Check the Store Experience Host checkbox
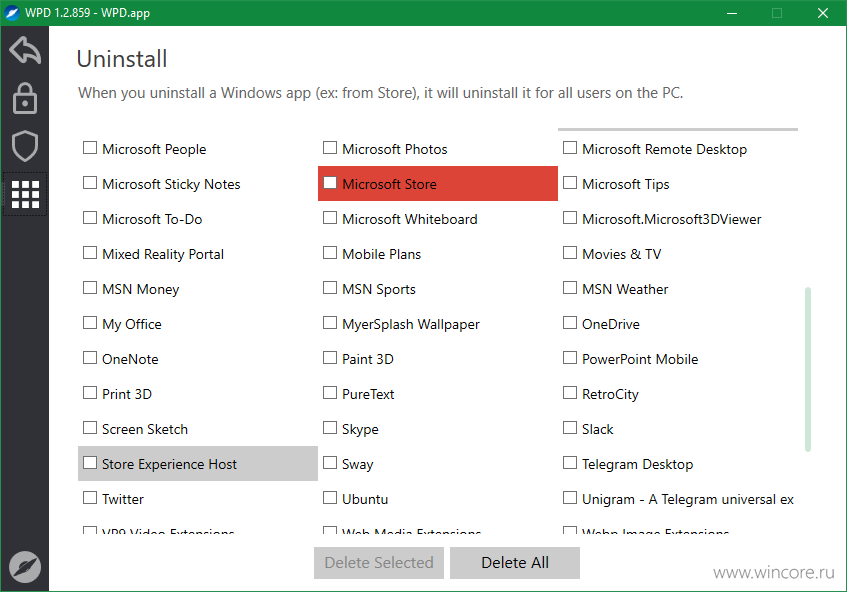The width and height of the screenshot is (847, 592). pos(90,463)
